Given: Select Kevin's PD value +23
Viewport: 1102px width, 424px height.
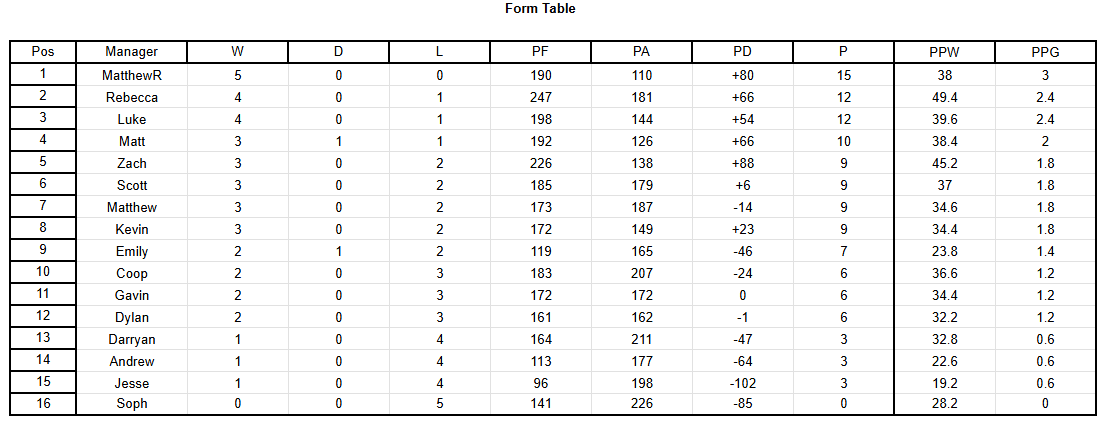Looking at the screenshot, I should point(742,229).
